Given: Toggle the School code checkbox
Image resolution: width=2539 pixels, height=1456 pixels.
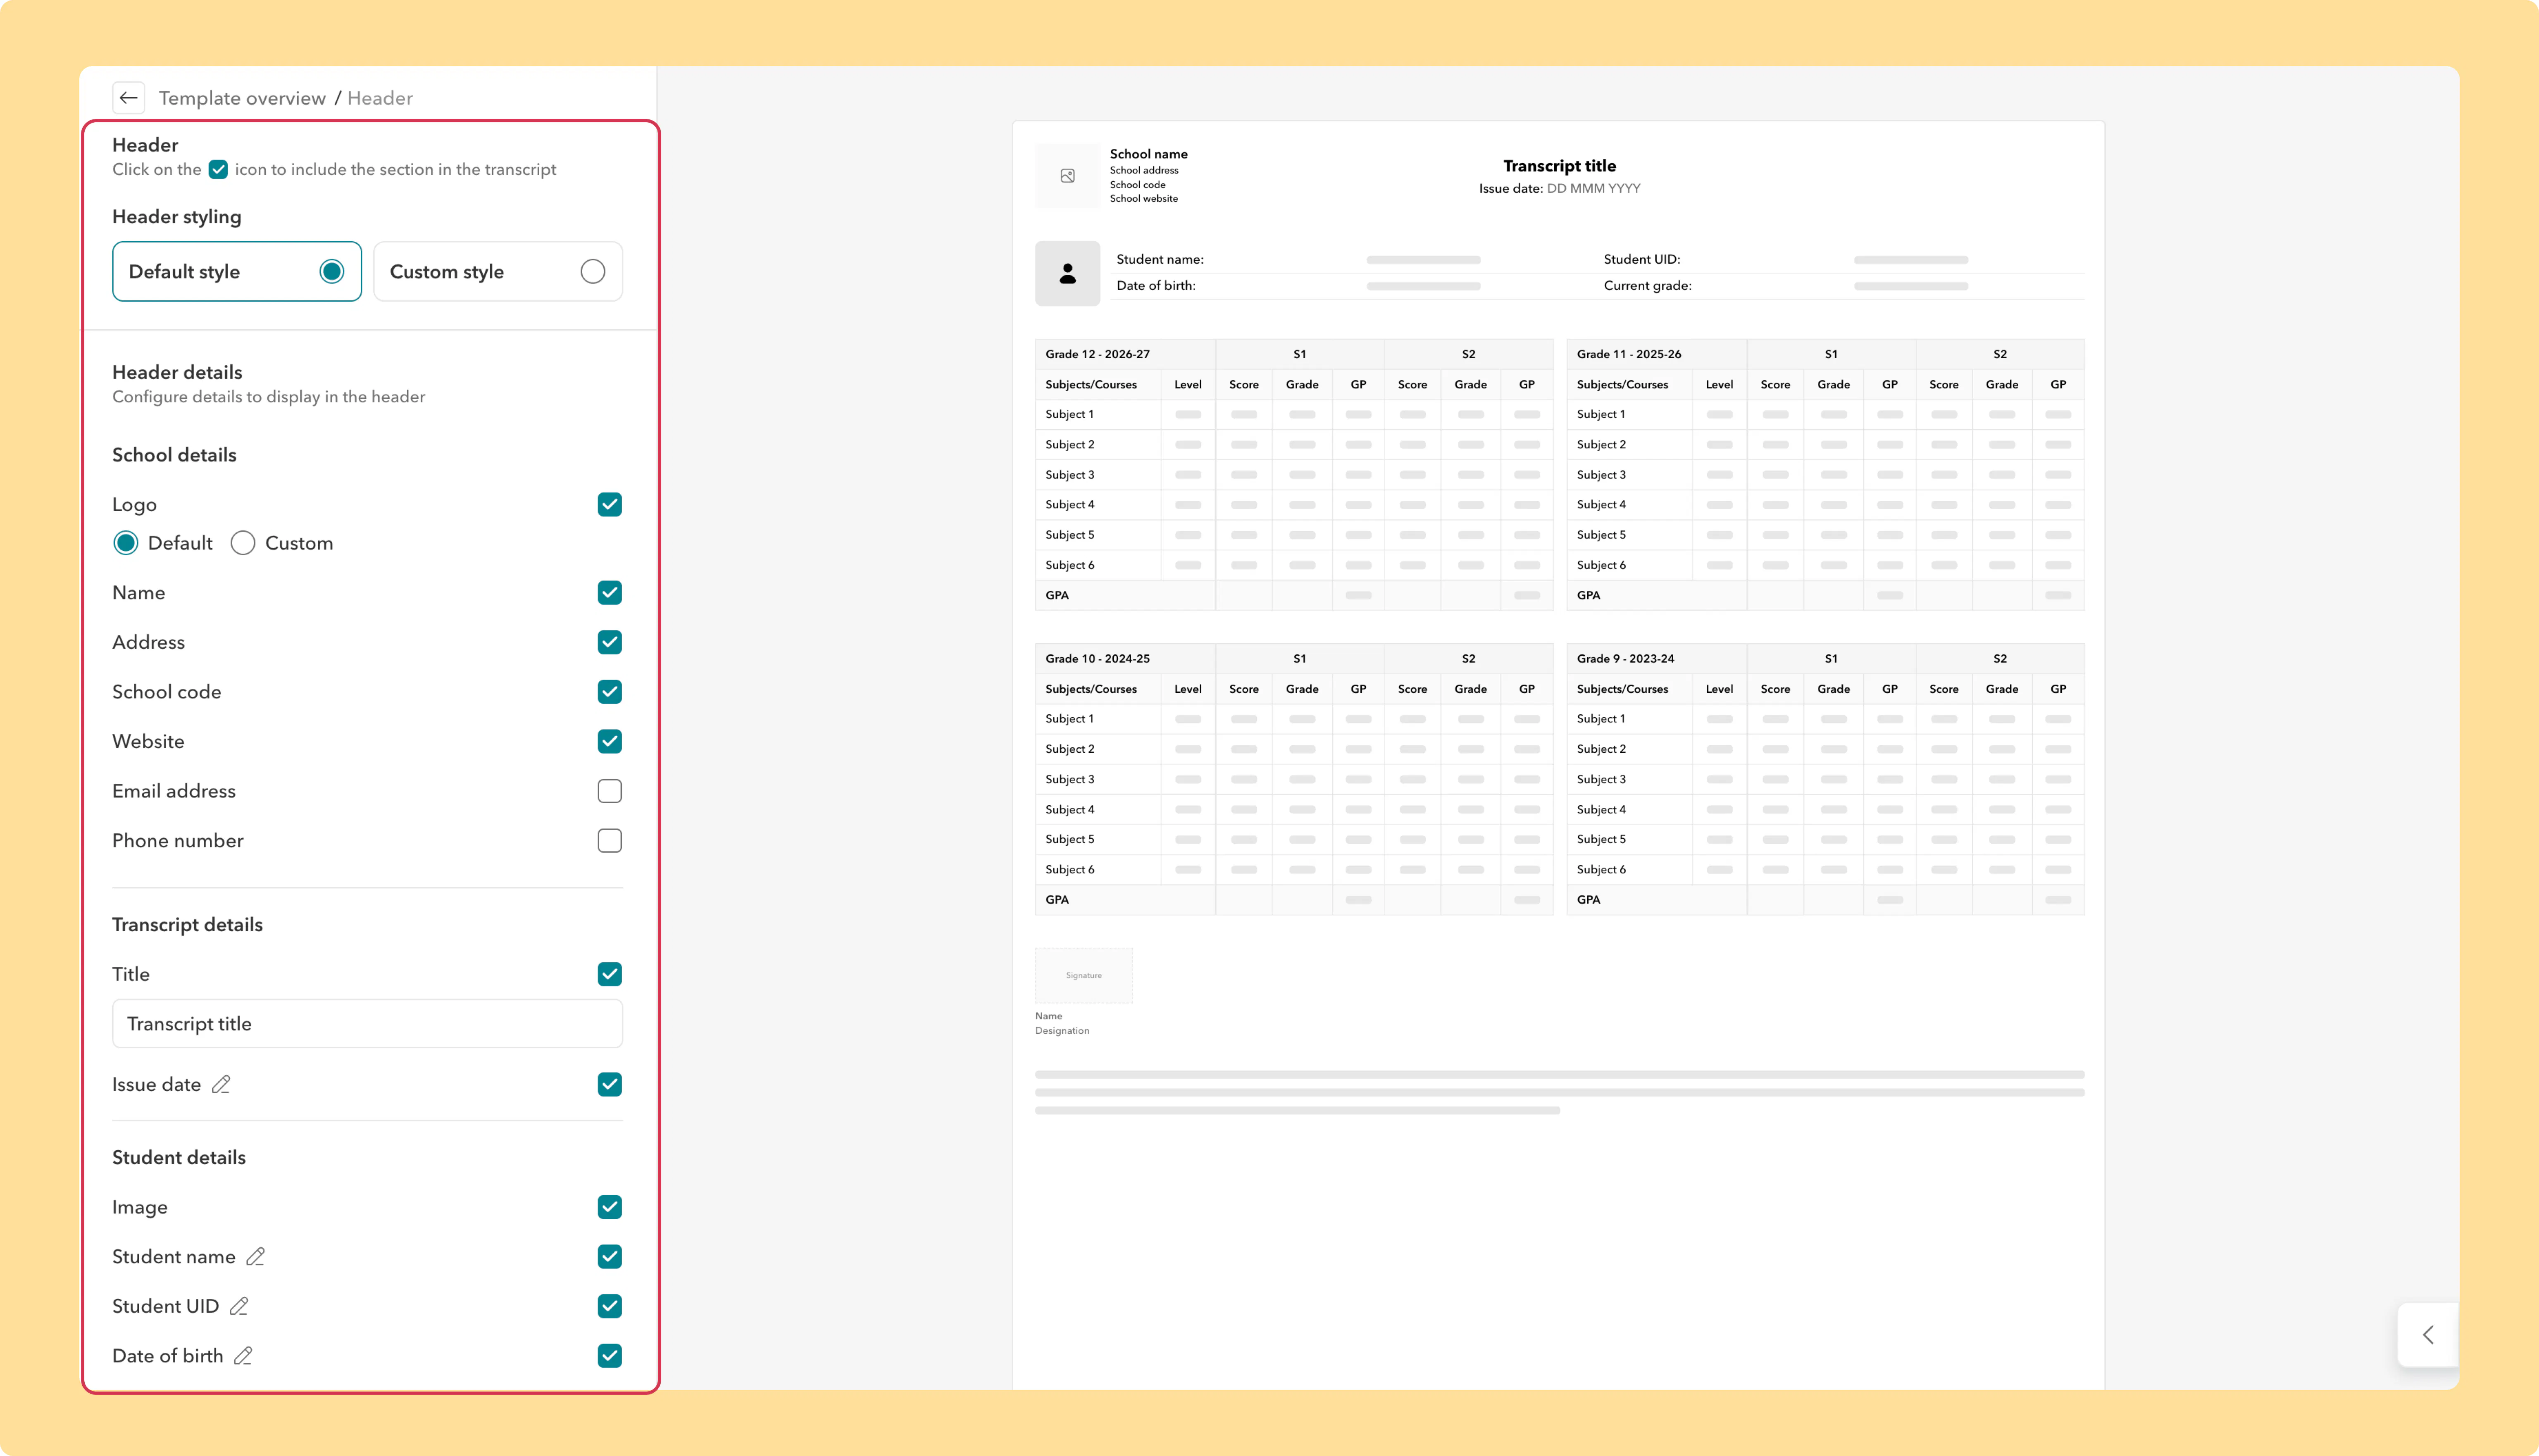Looking at the screenshot, I should click(x=610, y=692).
